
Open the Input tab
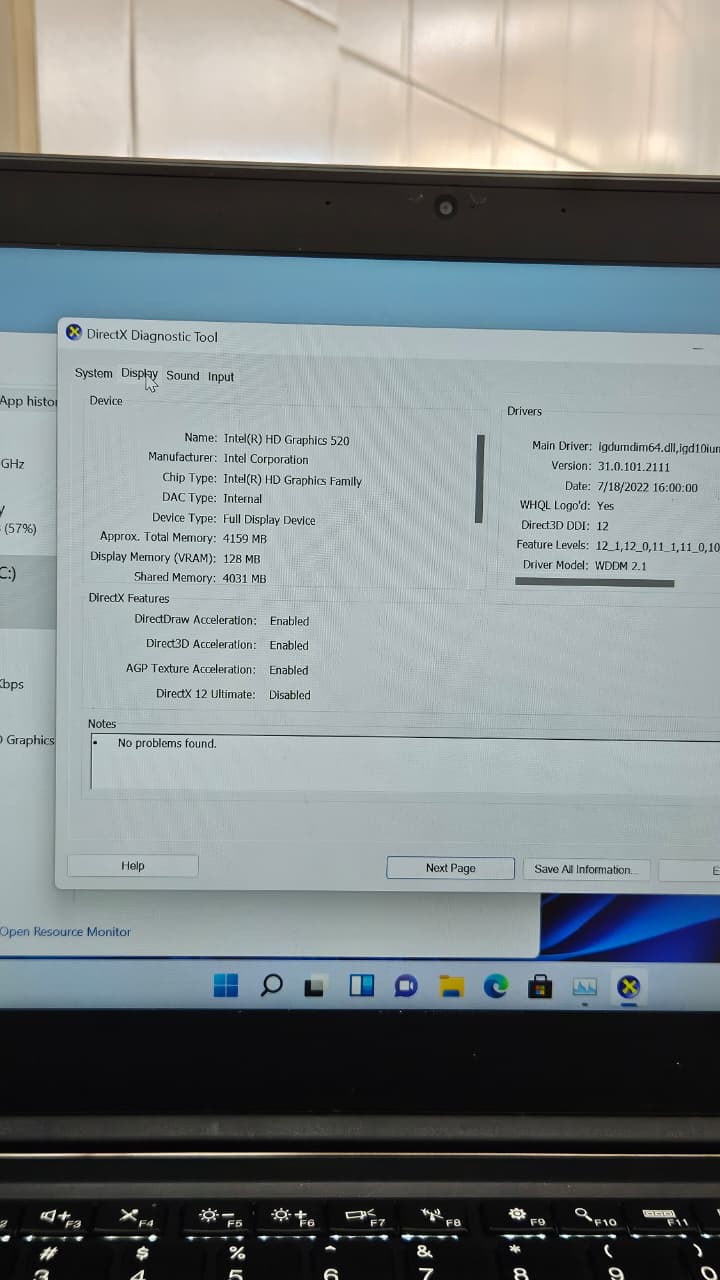[221, 377]
